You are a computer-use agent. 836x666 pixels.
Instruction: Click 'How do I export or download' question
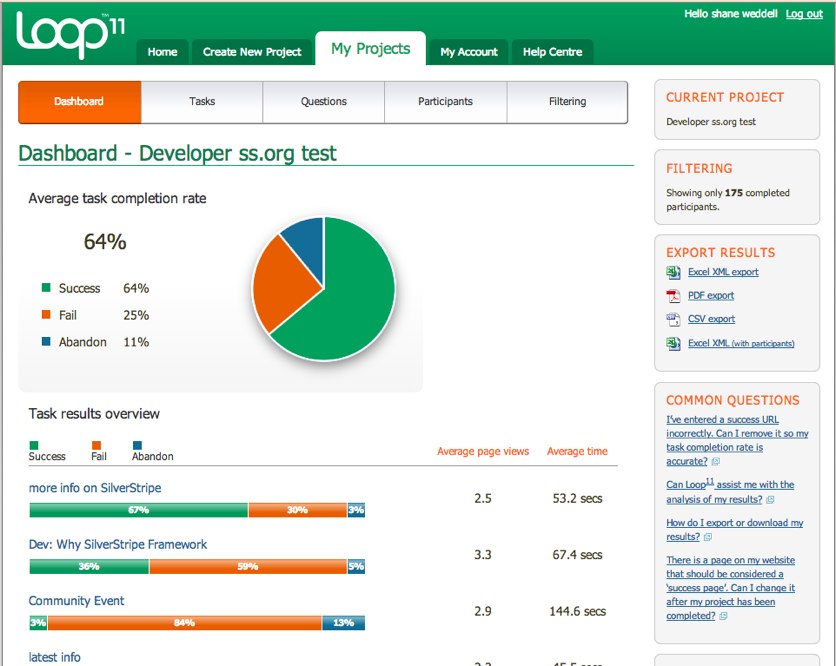coord(734,529)
